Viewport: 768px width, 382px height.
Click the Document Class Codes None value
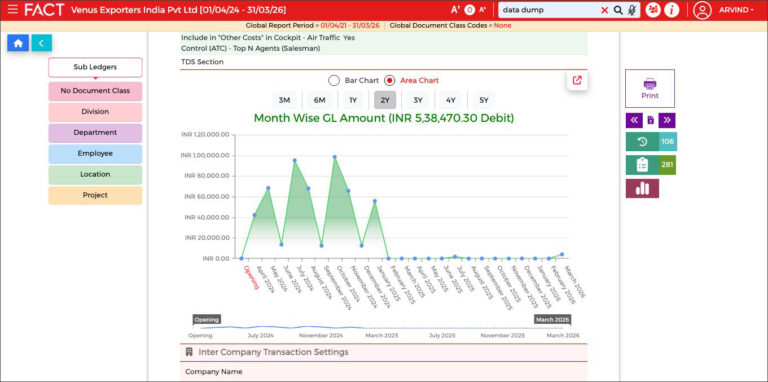point(503,25)
